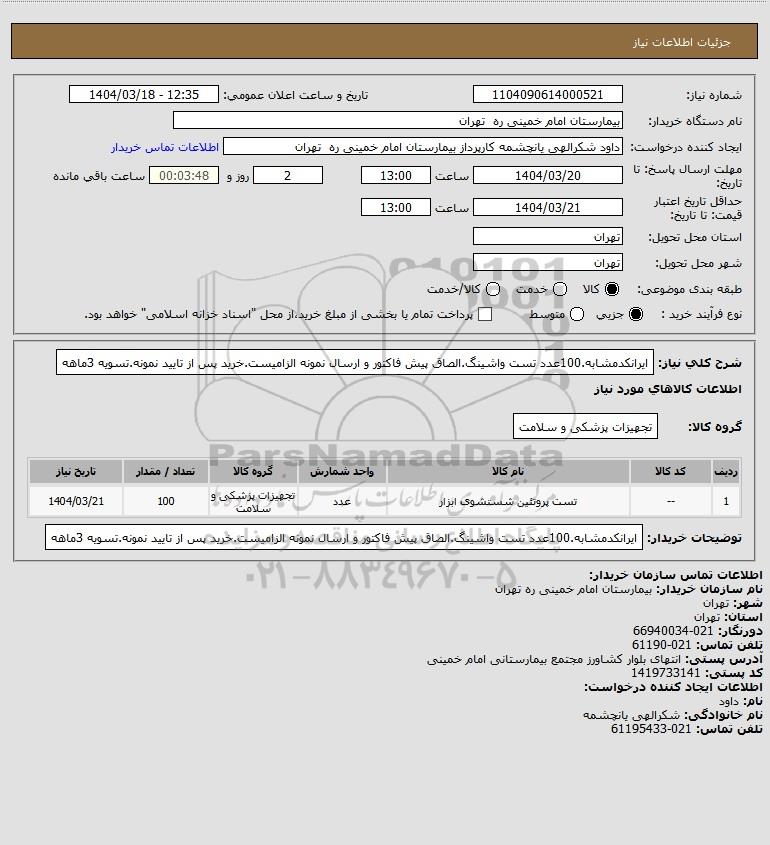
Task: Click the response deadline hour 13:00 field
Action: [x=396, y=176]
